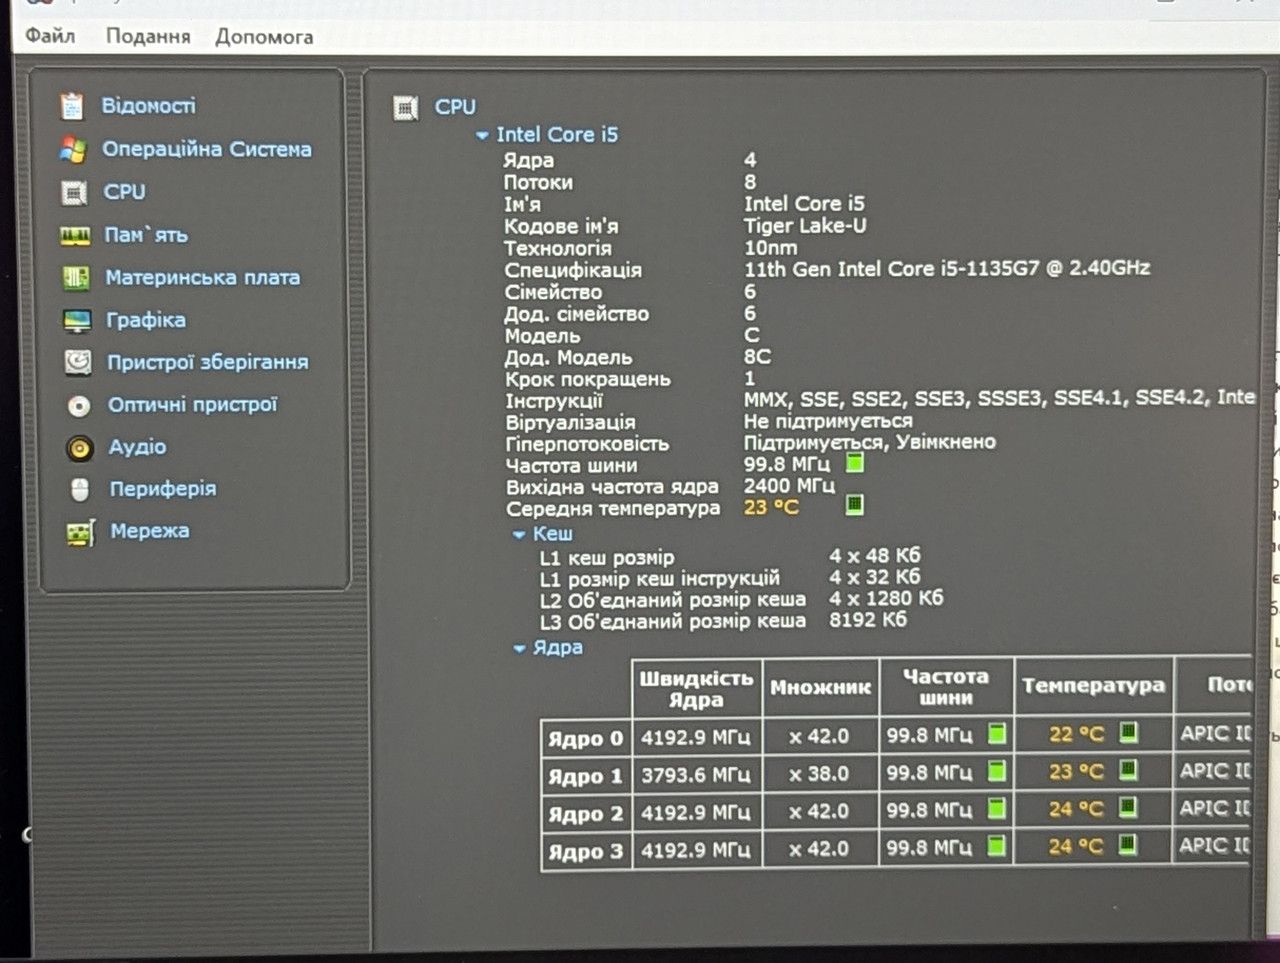Collapse the Ядра section arrow
Screen dimensions: 1280x963
click(x=519, y=649)
